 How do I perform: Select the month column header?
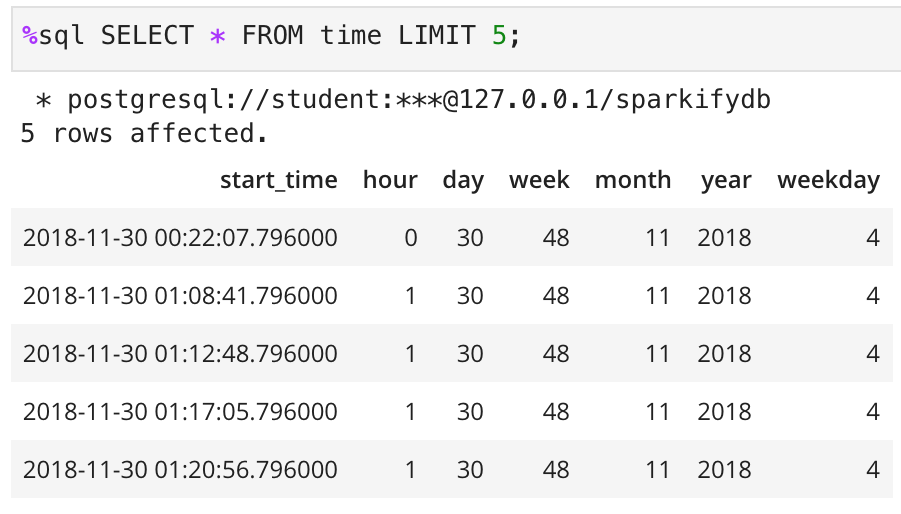[633, 180]
